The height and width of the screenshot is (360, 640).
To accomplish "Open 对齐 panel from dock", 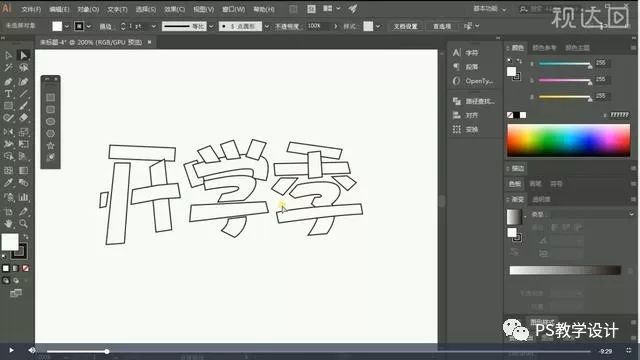I will (466, 116).
